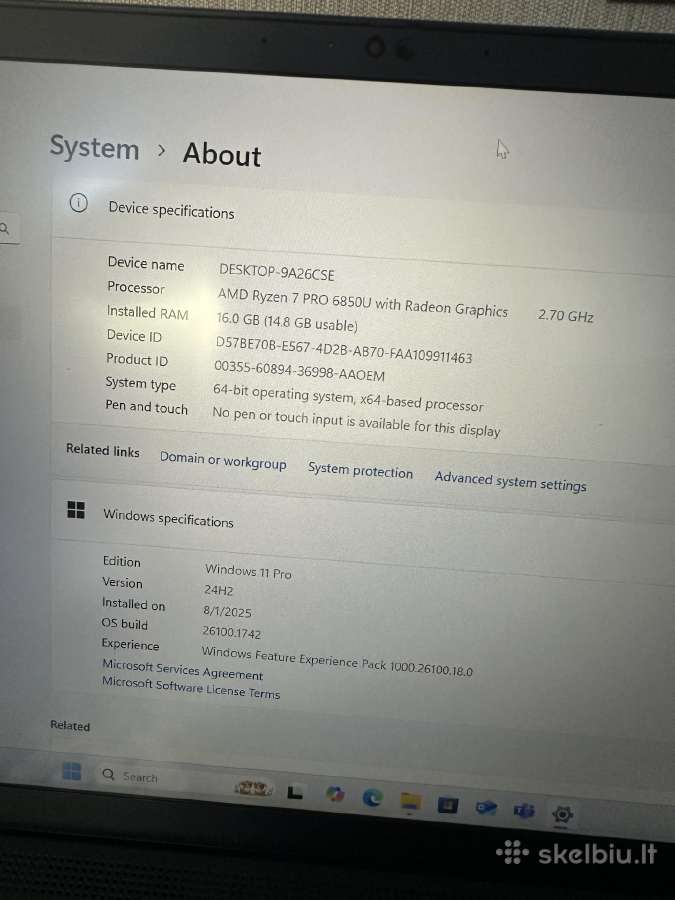Click the Related heading at bottom

tap(70, 726)
